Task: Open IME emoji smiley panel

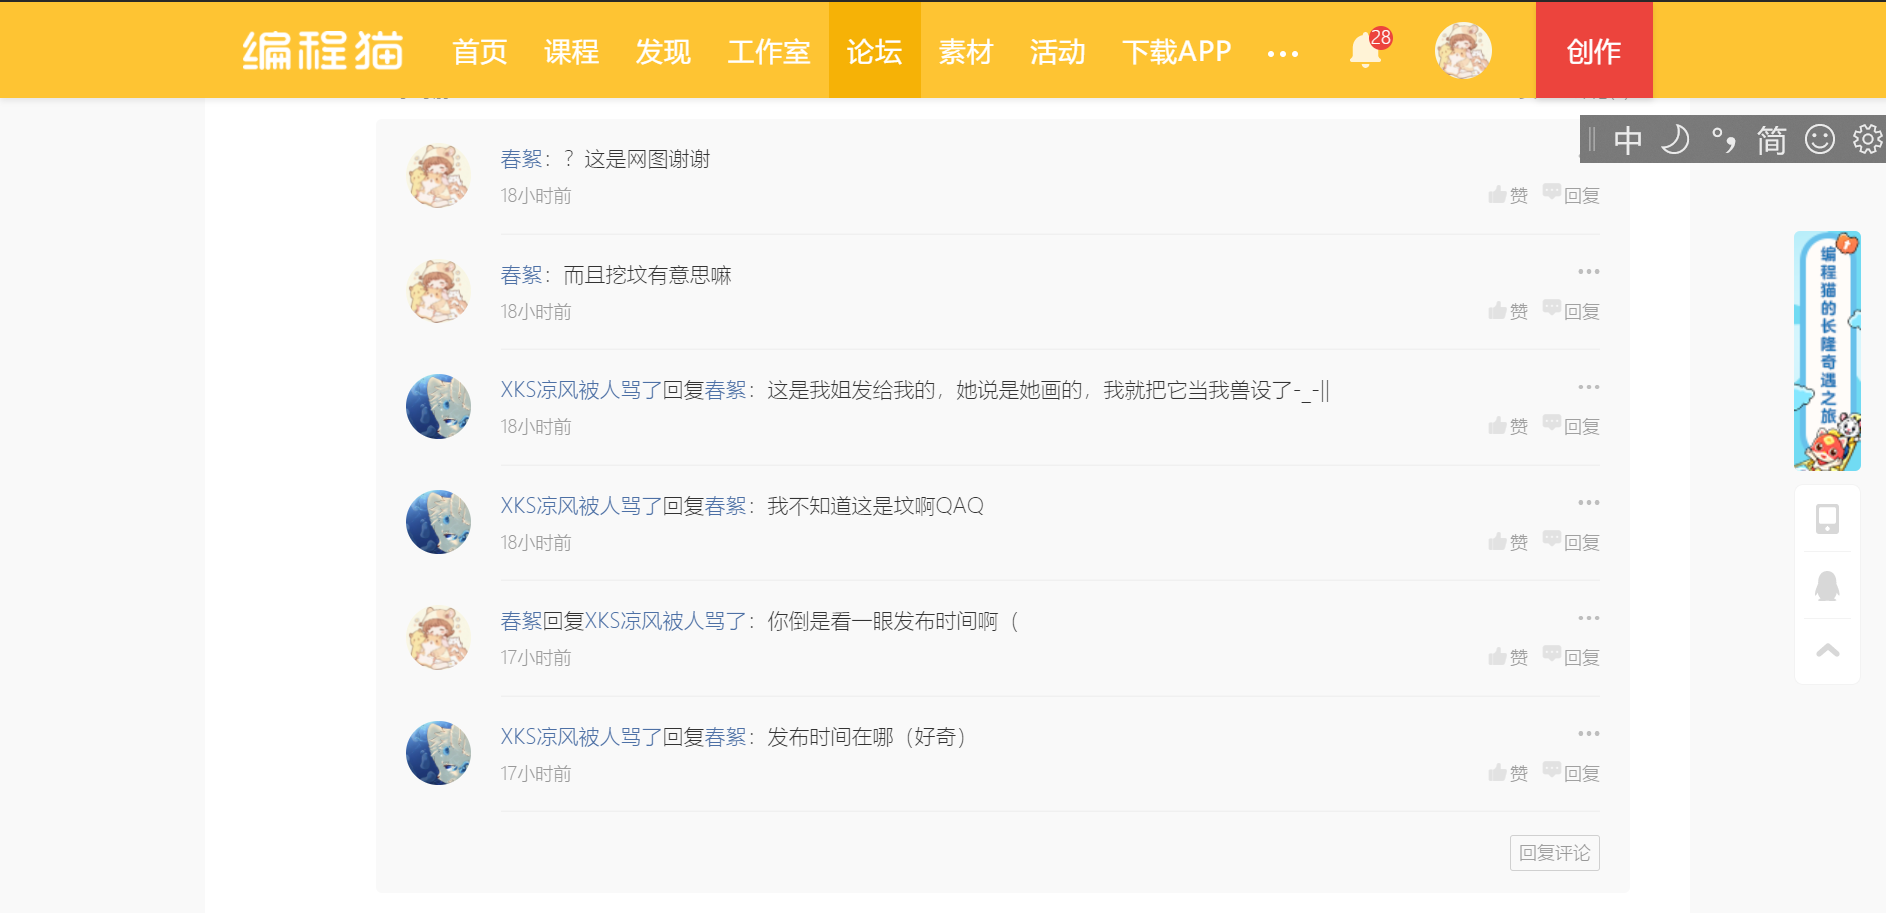Action: 1820,139
